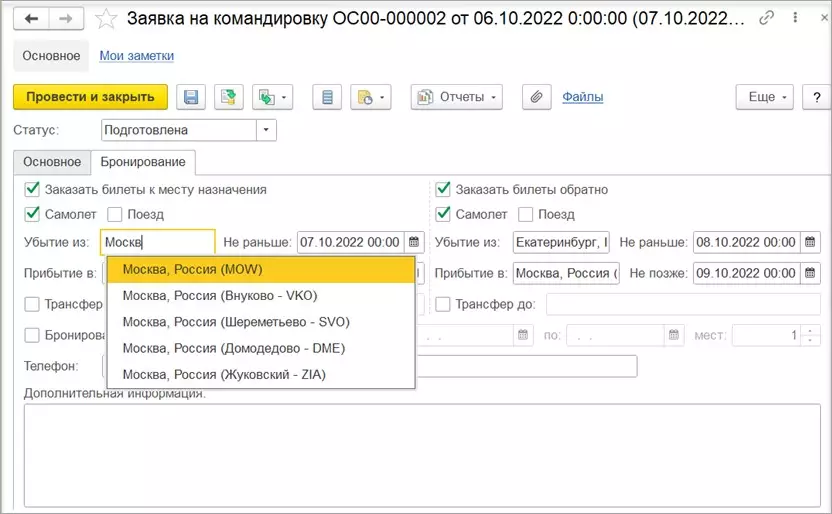Increase the 'мест' stepper value
The image size is (832, 514).
click(x=810, y=331)
